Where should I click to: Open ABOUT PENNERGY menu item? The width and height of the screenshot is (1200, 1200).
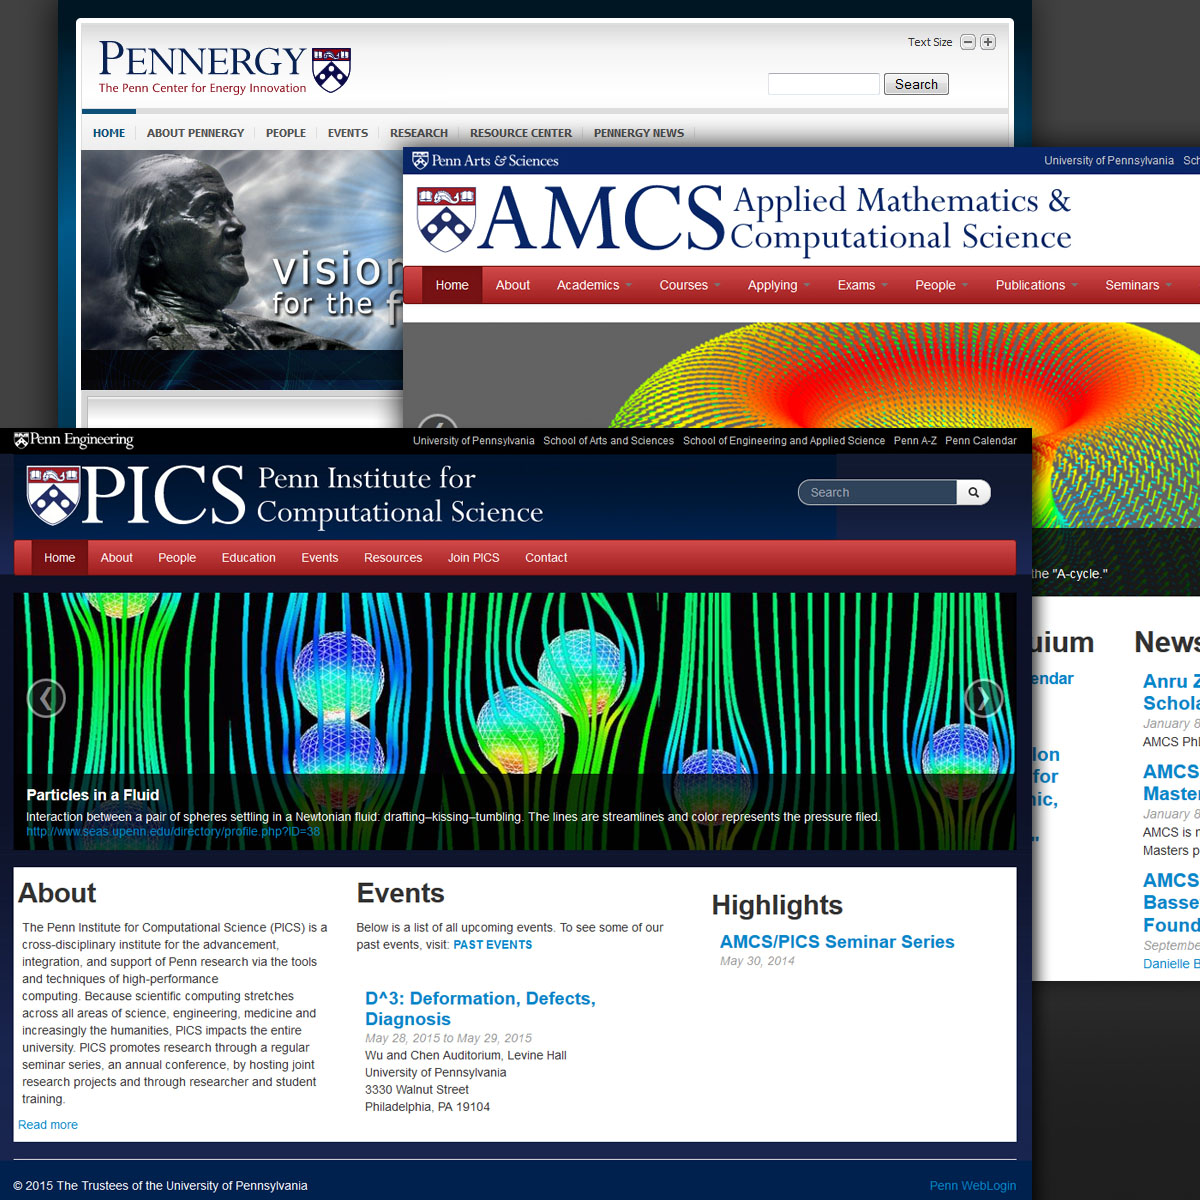pyautogui.click(x=195, y=133)
